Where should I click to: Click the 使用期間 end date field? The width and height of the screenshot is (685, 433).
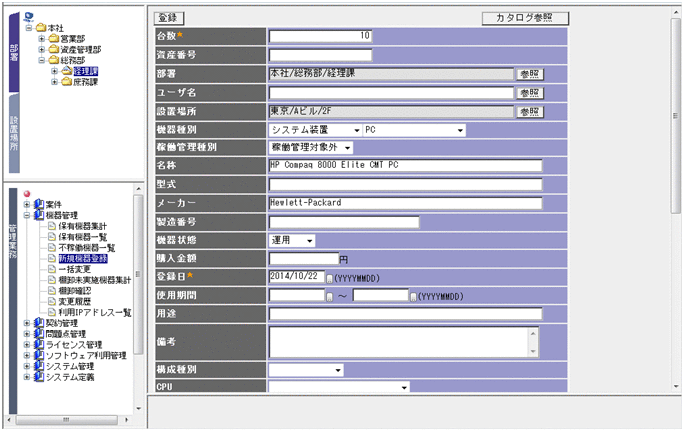click(x=381, y=295)
